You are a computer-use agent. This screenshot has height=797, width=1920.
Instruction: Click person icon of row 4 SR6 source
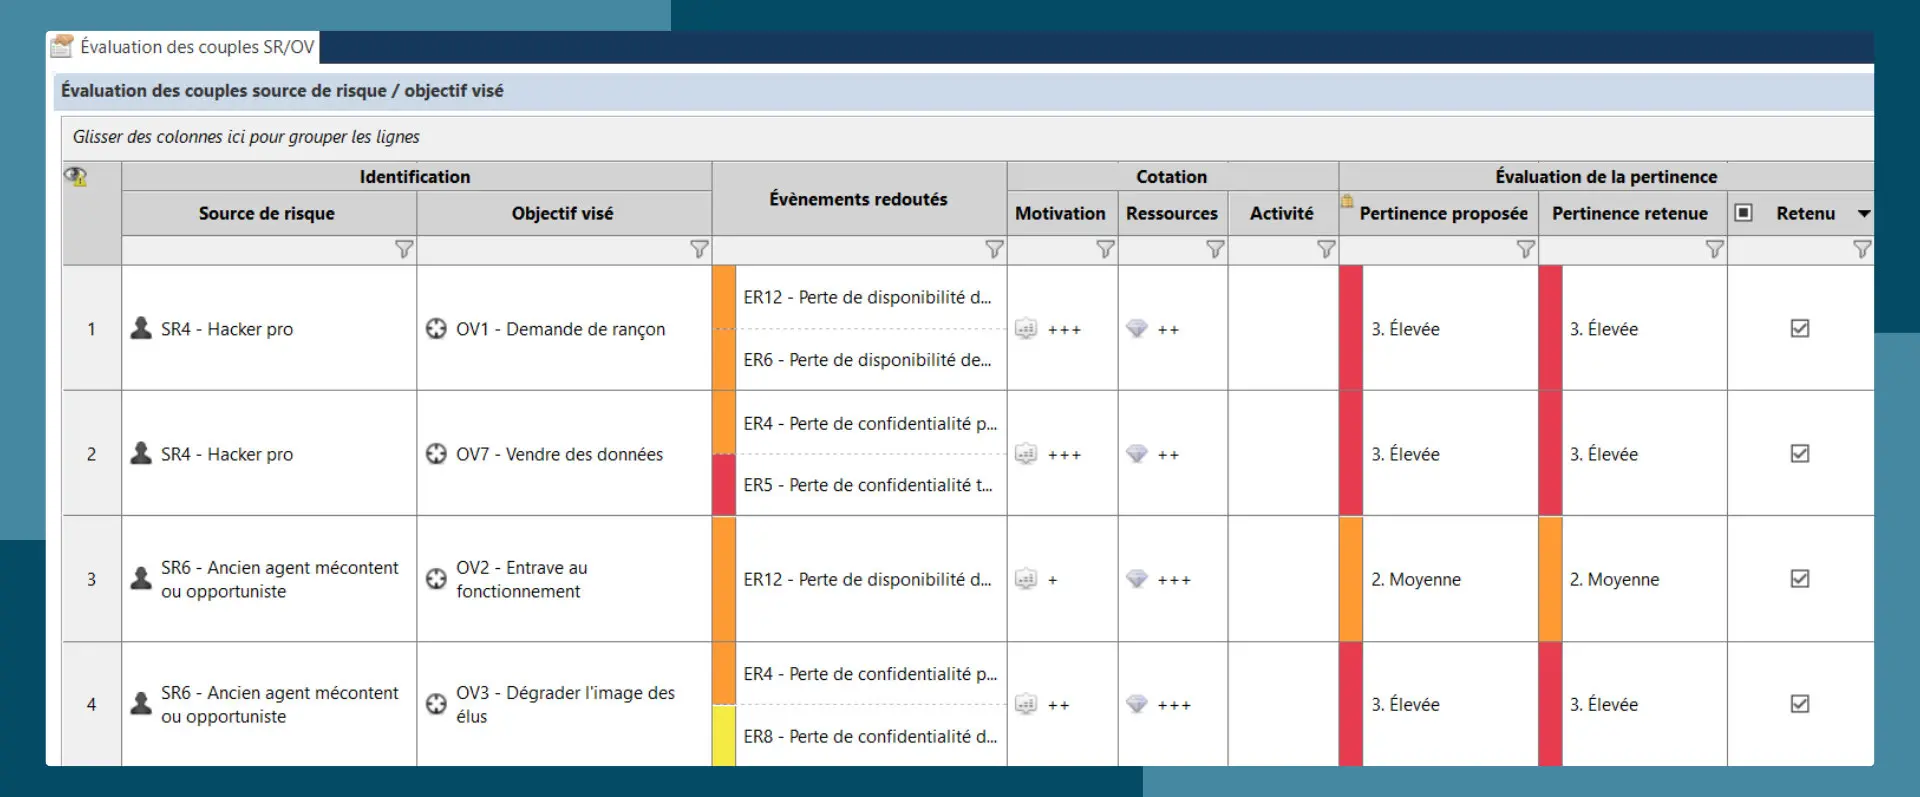[x=141, y=704]
